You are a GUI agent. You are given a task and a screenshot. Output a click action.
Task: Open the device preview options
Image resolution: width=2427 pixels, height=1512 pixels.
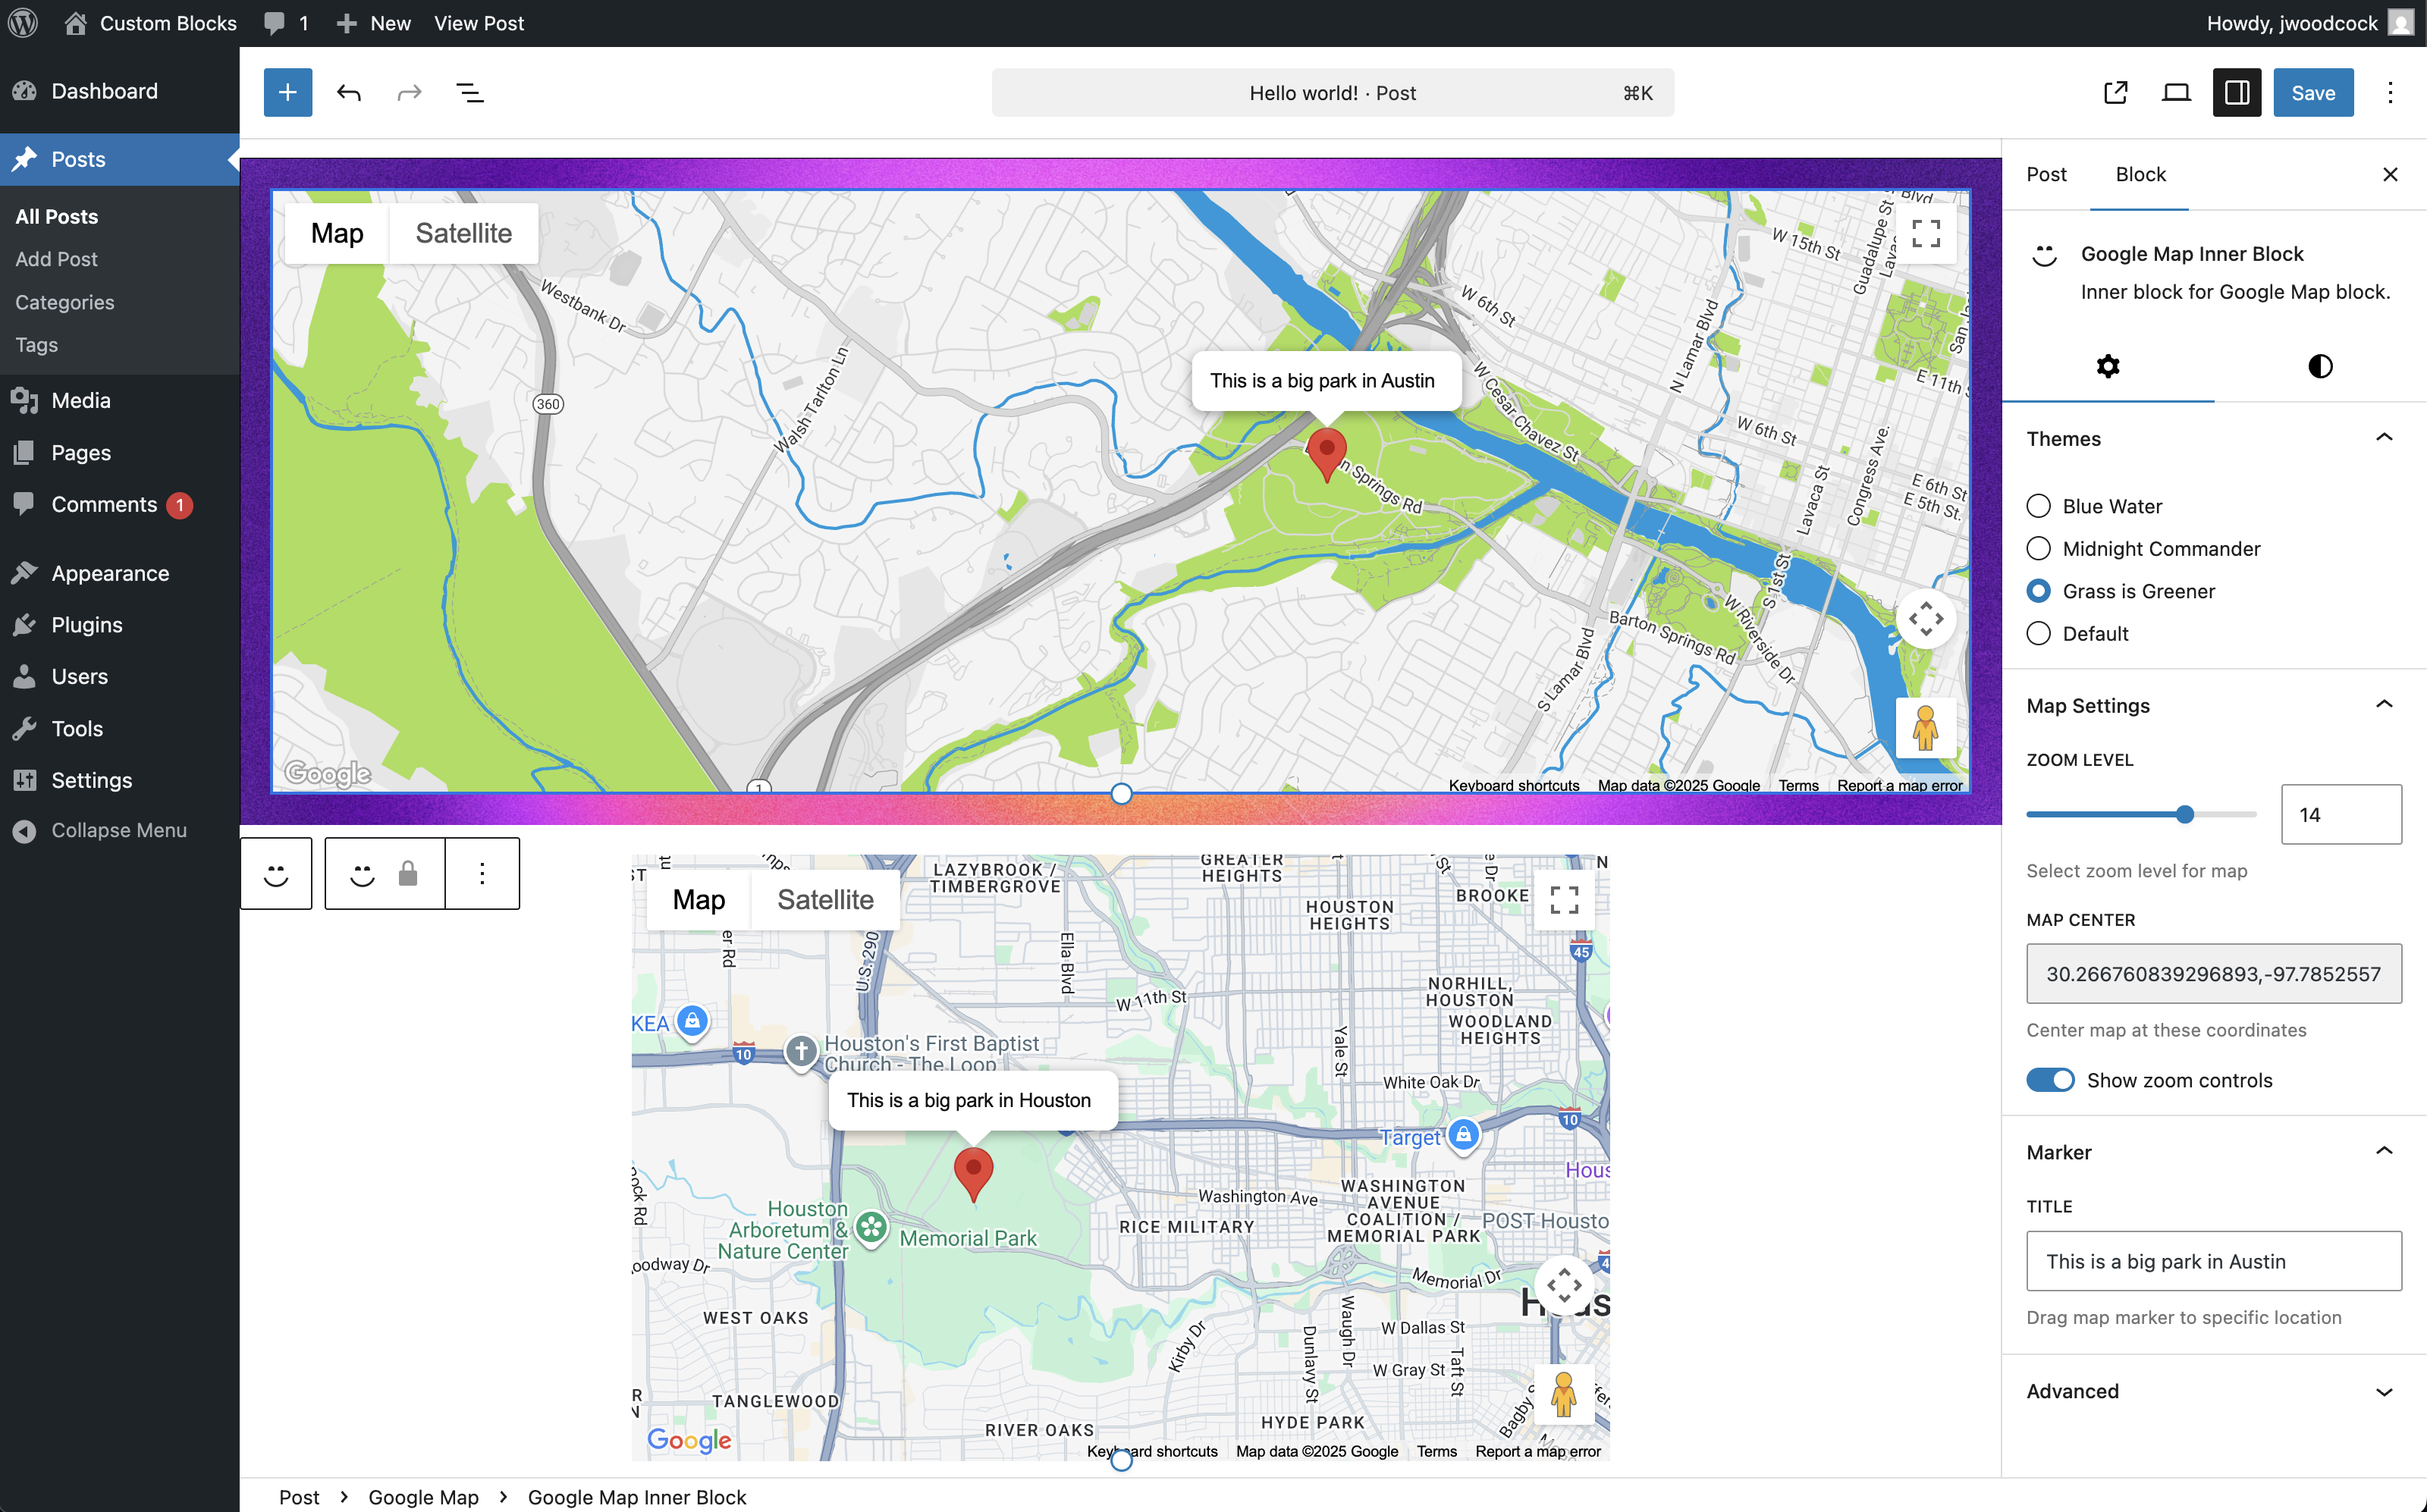tap(2176, 93)
